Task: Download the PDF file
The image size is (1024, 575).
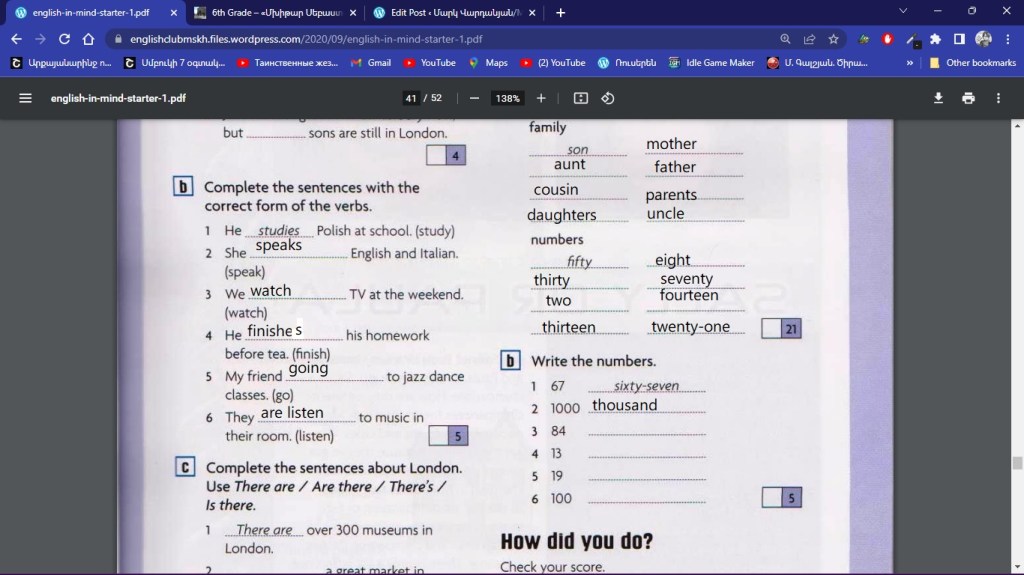Action: pos(938,98)
